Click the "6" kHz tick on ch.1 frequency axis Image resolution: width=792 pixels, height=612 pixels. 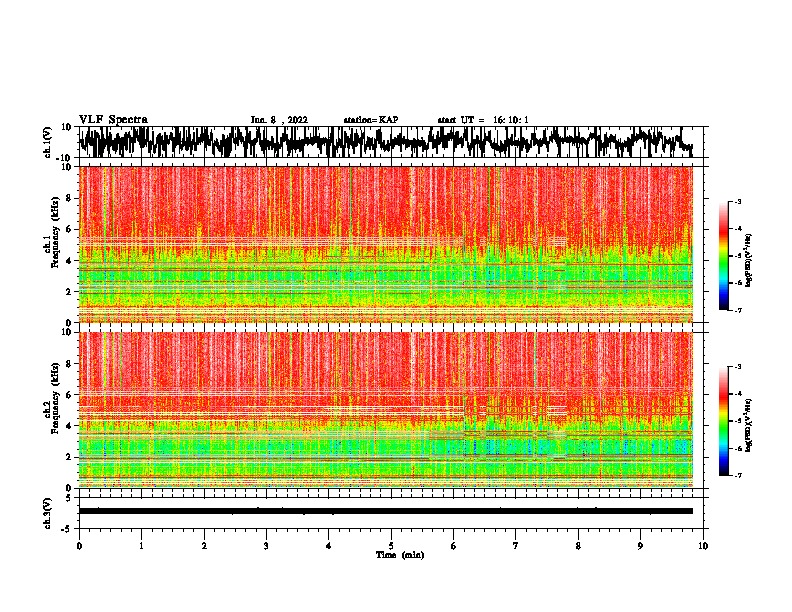pos(70,229)
